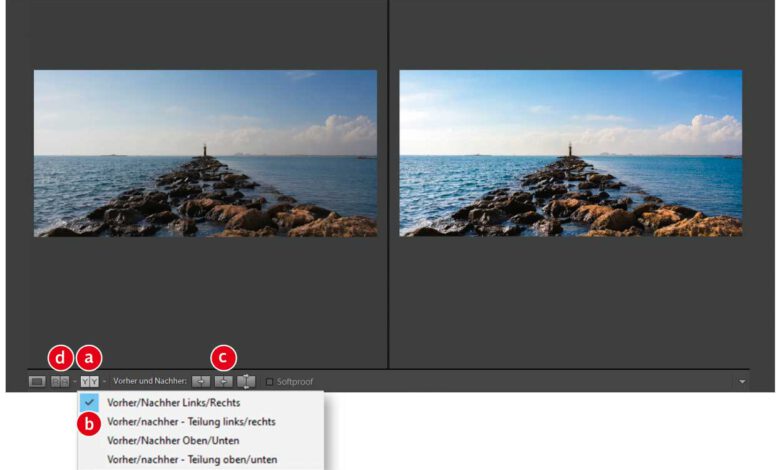The width and height of the screenshot is (780, 470).
Task: Copy before settings to after photo
Action: coord(201,381)
